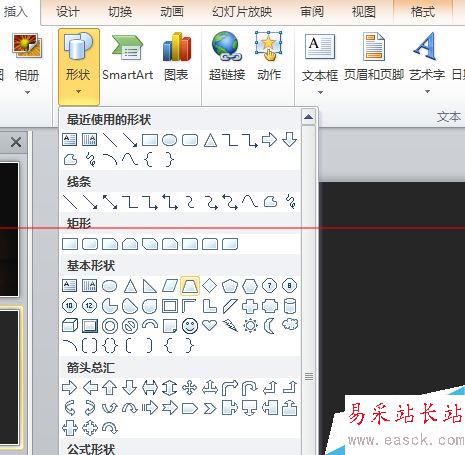The height and width of the screenshot is (455, 465).
Task: Choose the Smiley Face shape
Action: coord(190,326)
